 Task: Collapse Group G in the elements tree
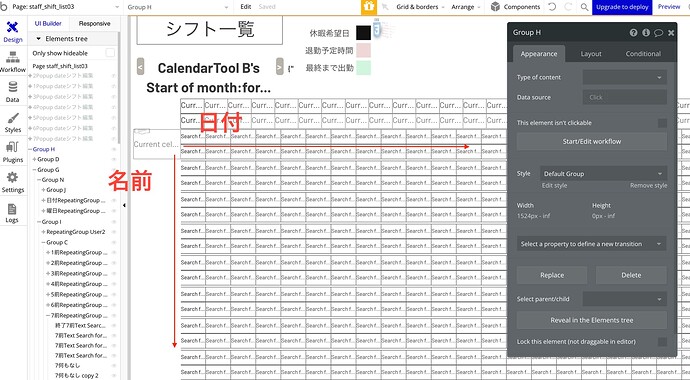click(35, 170)
